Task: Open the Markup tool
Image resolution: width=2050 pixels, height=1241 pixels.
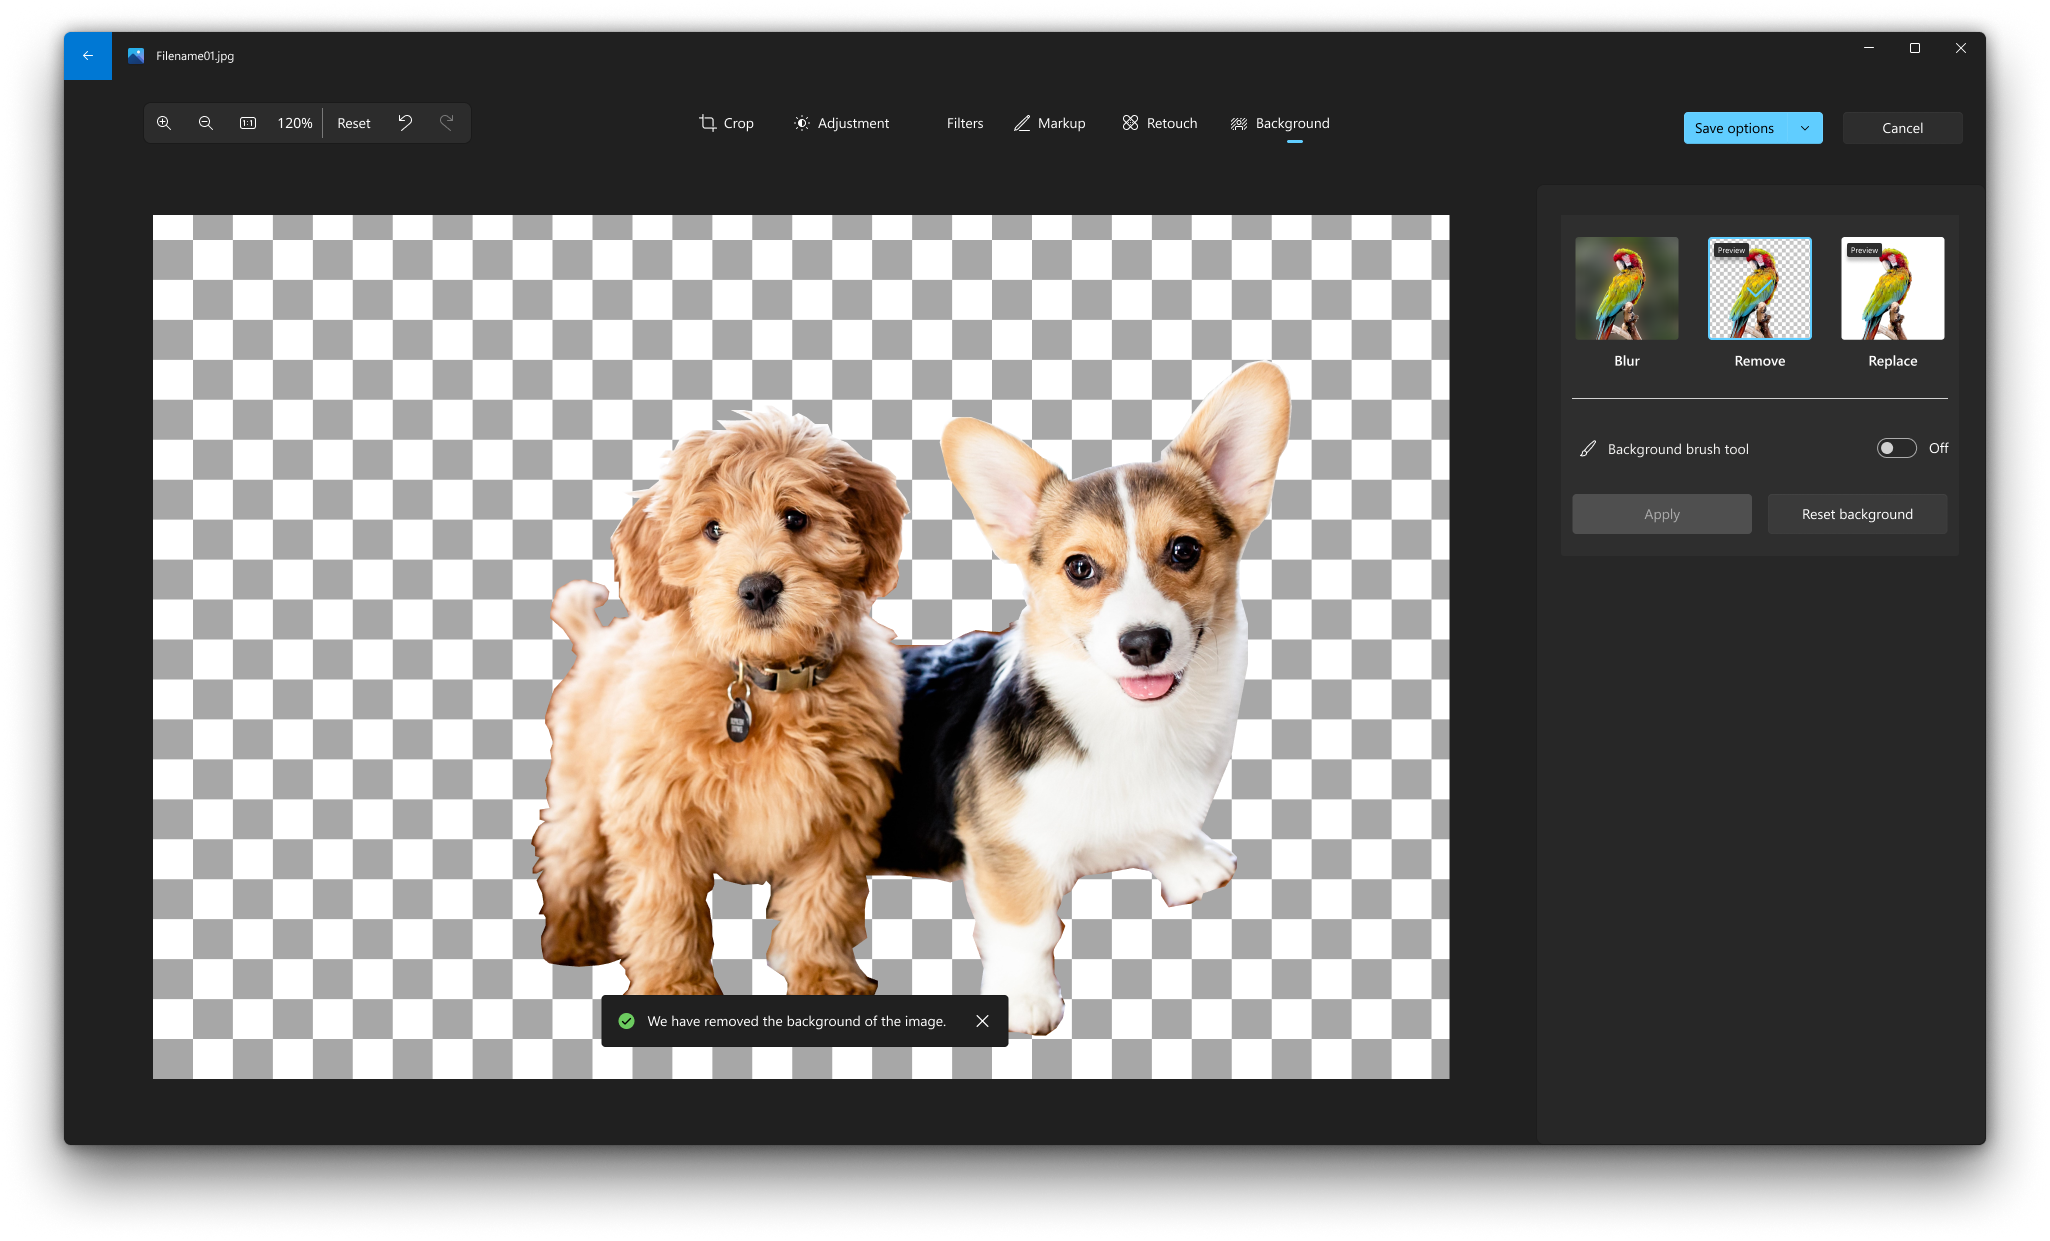Action: click(x=1048, y=123)
